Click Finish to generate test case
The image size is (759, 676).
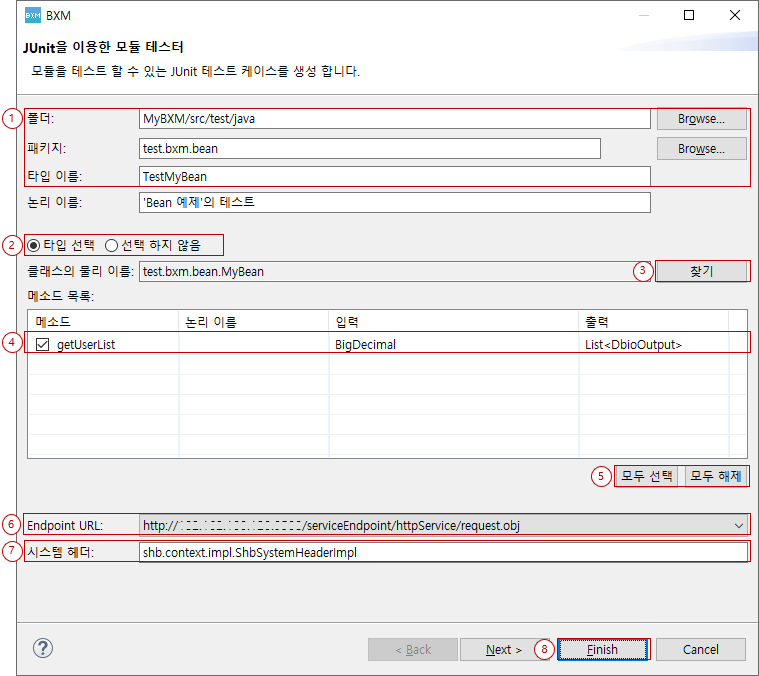[x=602, y=649]
